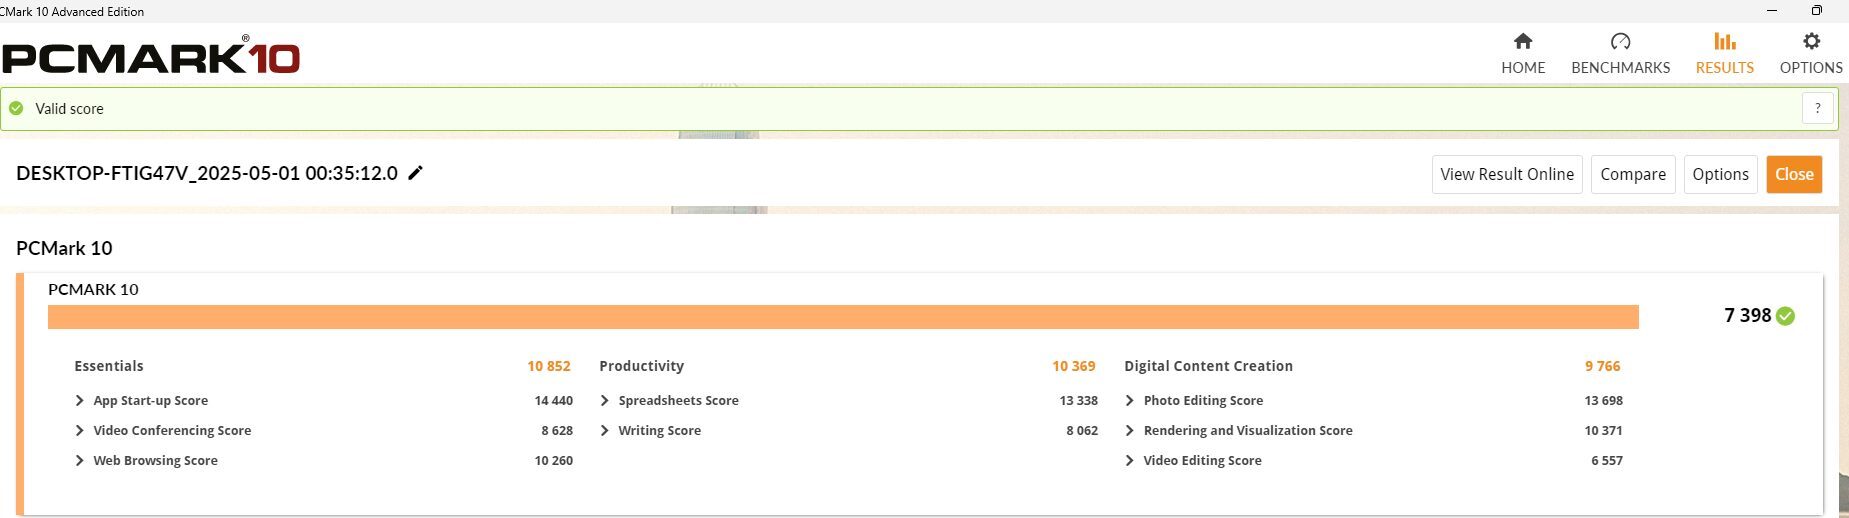This screenshot has width=1849, height=518.
Task: Select the Digital Content Creation heading
Action: click(x=1208, y=366)
